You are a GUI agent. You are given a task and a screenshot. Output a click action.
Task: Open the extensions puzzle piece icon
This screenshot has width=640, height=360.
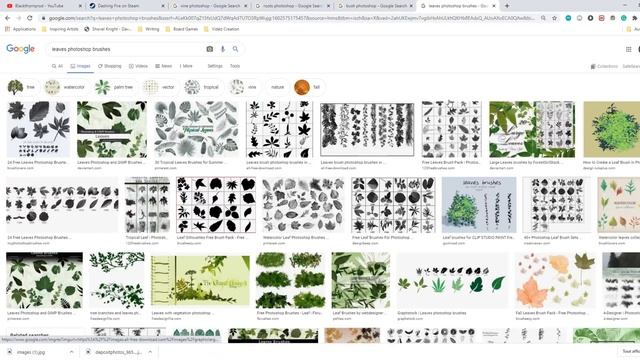click(634, 18)
